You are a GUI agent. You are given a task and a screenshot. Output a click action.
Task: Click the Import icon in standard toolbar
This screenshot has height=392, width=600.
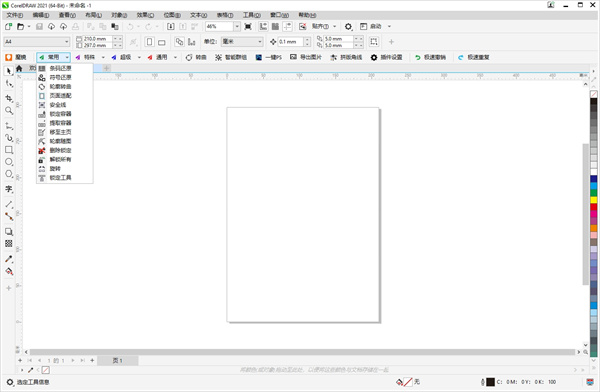coord(171,26)
